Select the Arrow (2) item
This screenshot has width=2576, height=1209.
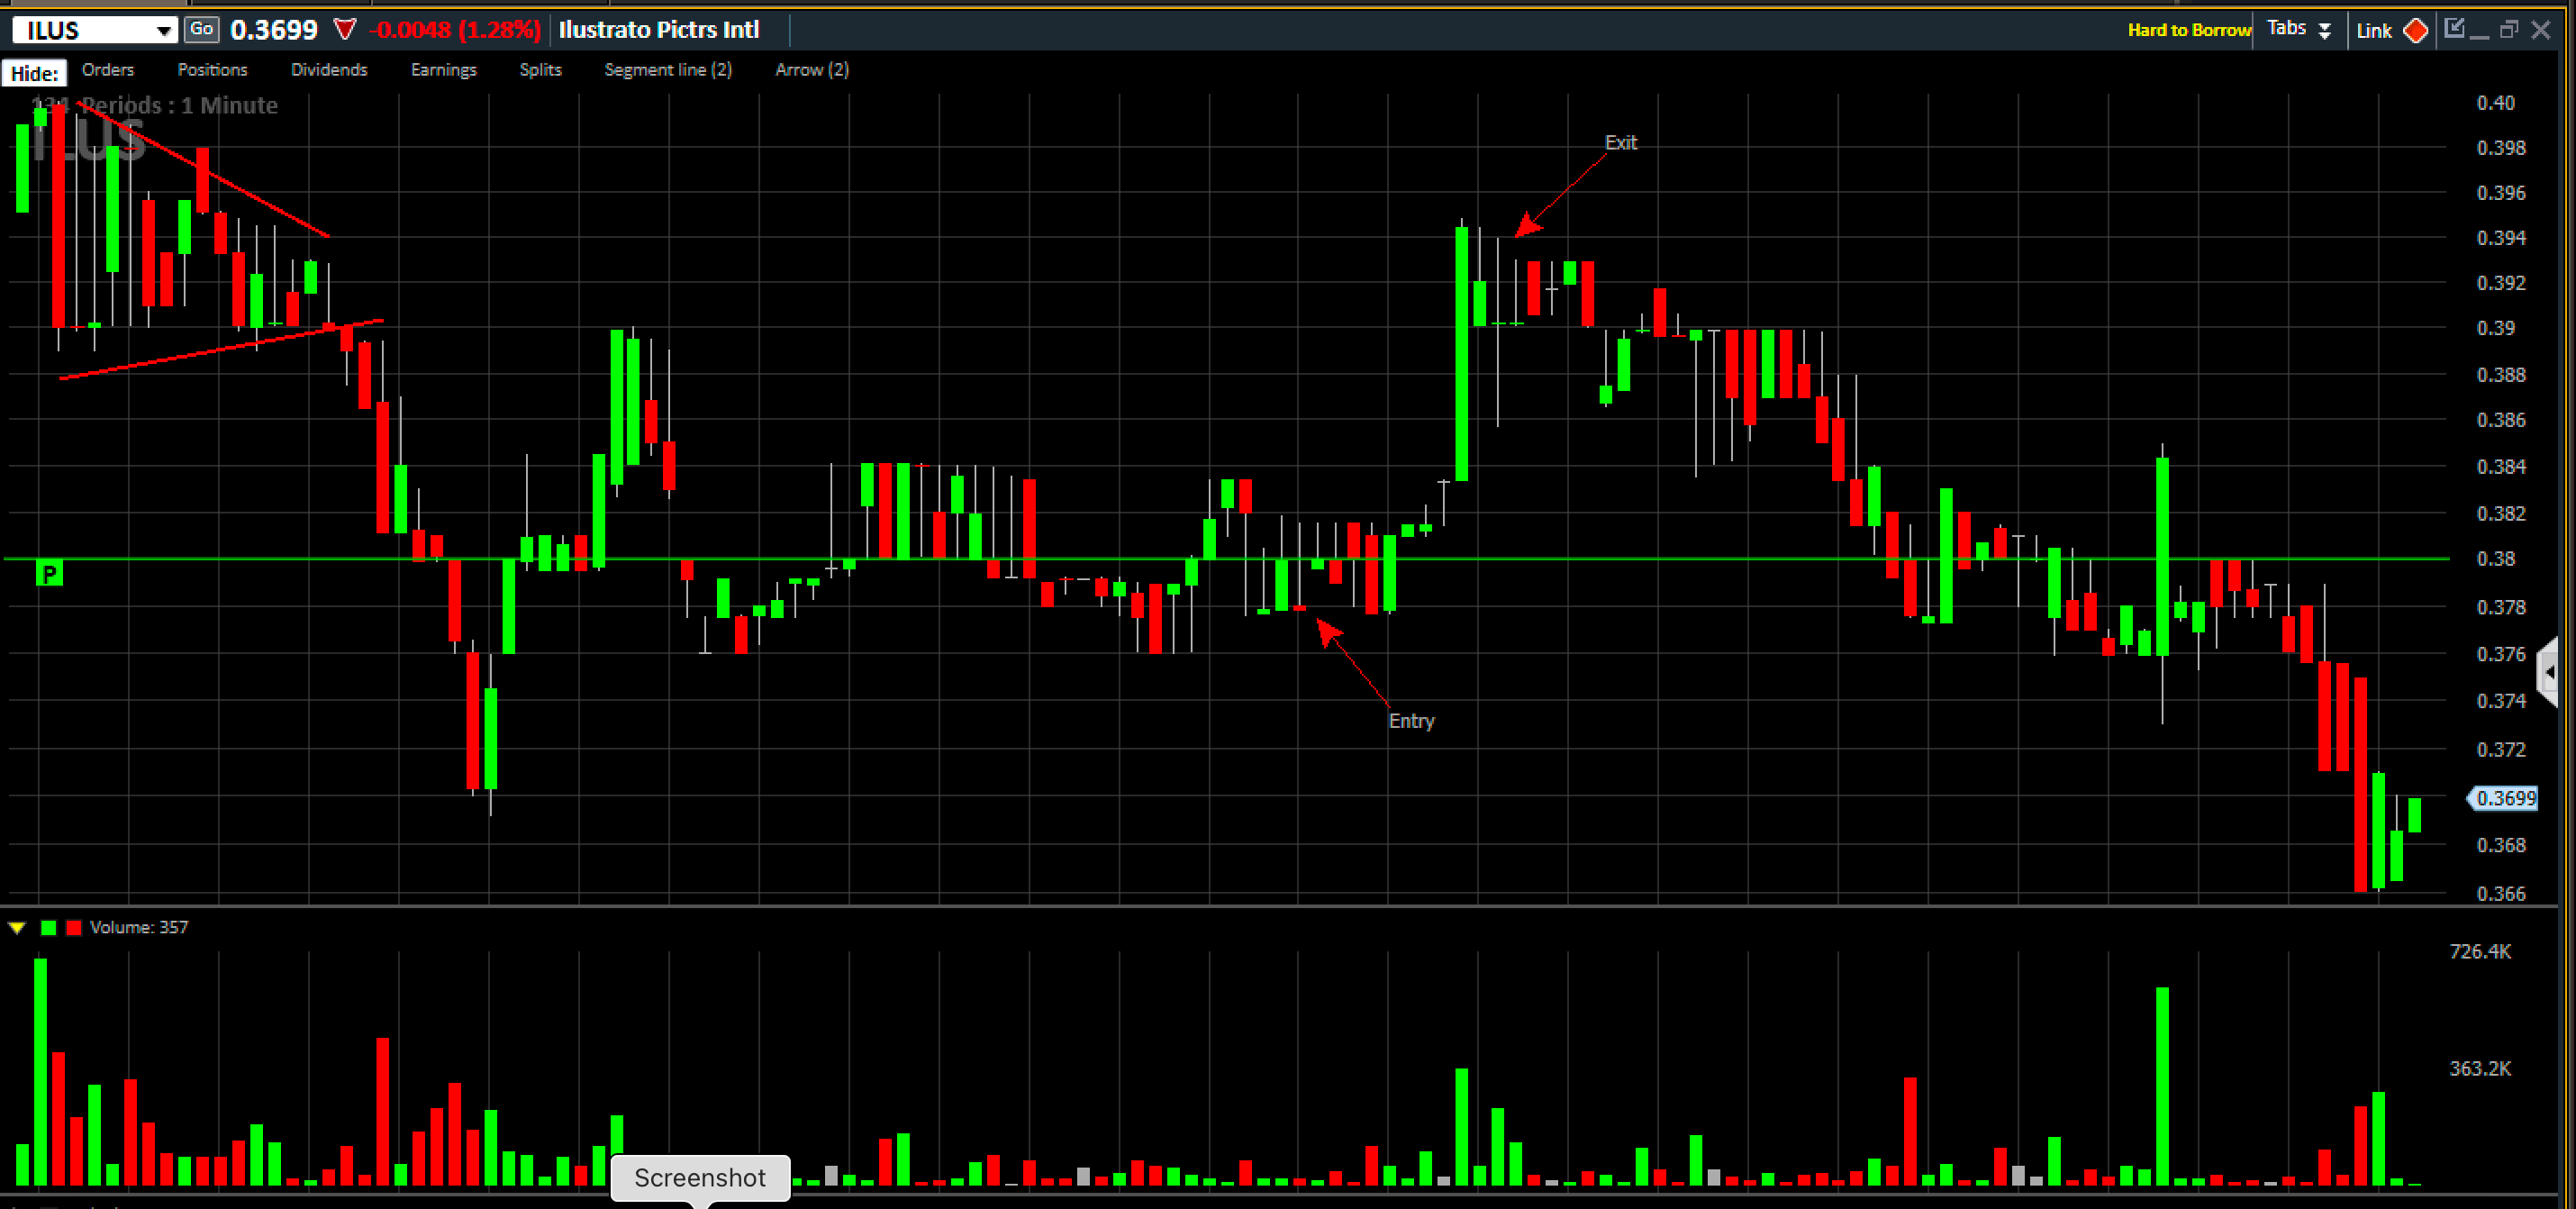(811, 70)
